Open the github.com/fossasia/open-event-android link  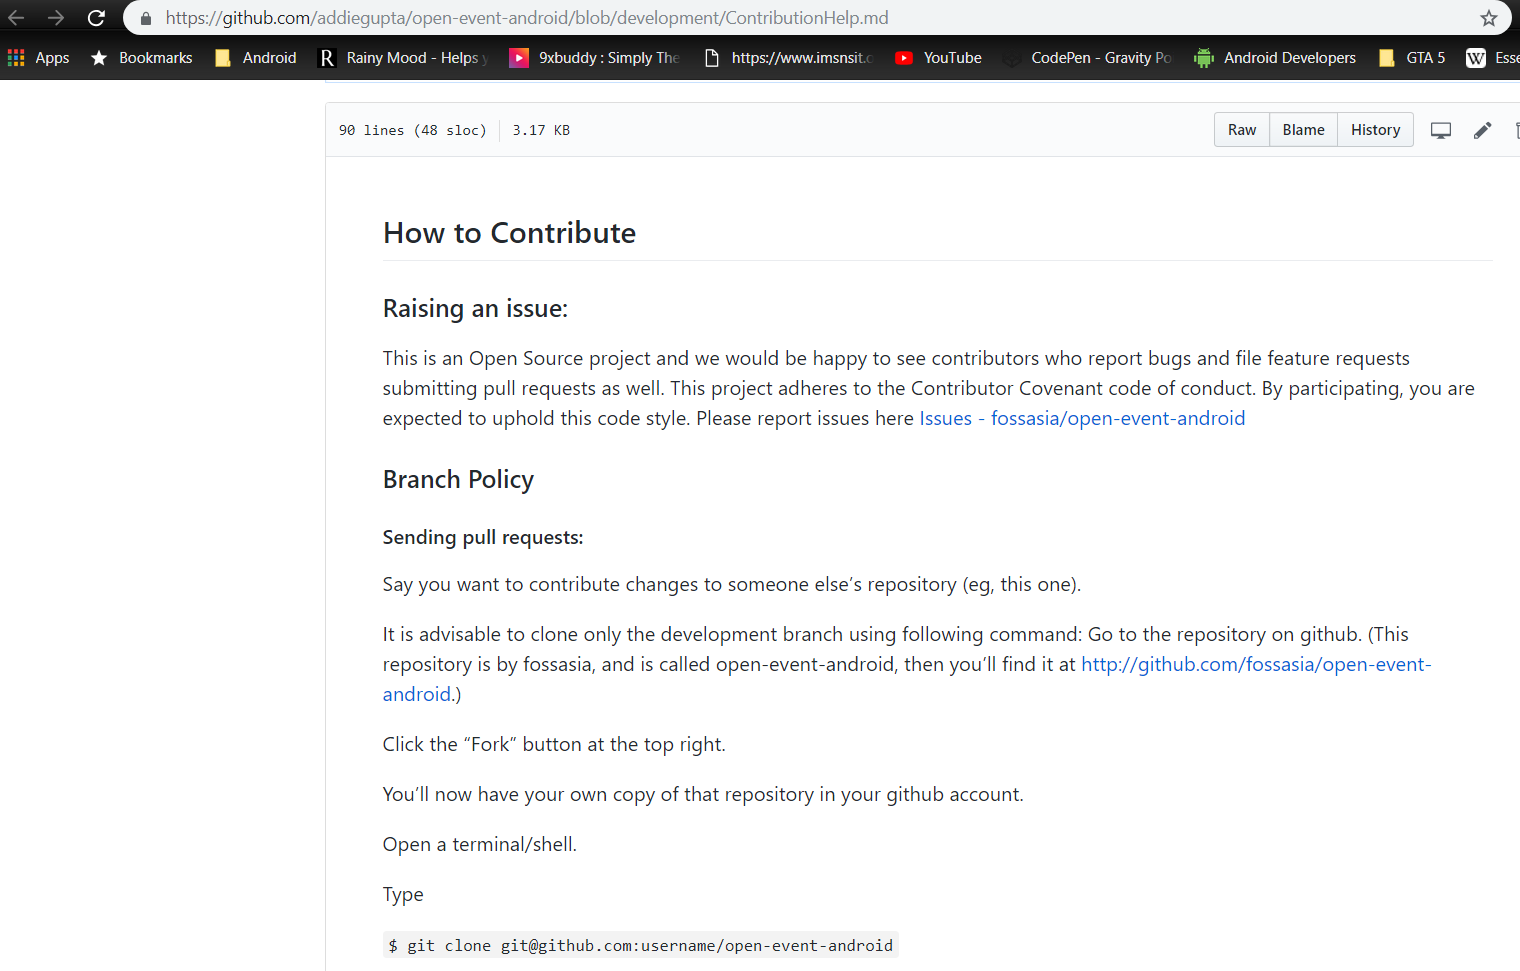coord(1256,664)
